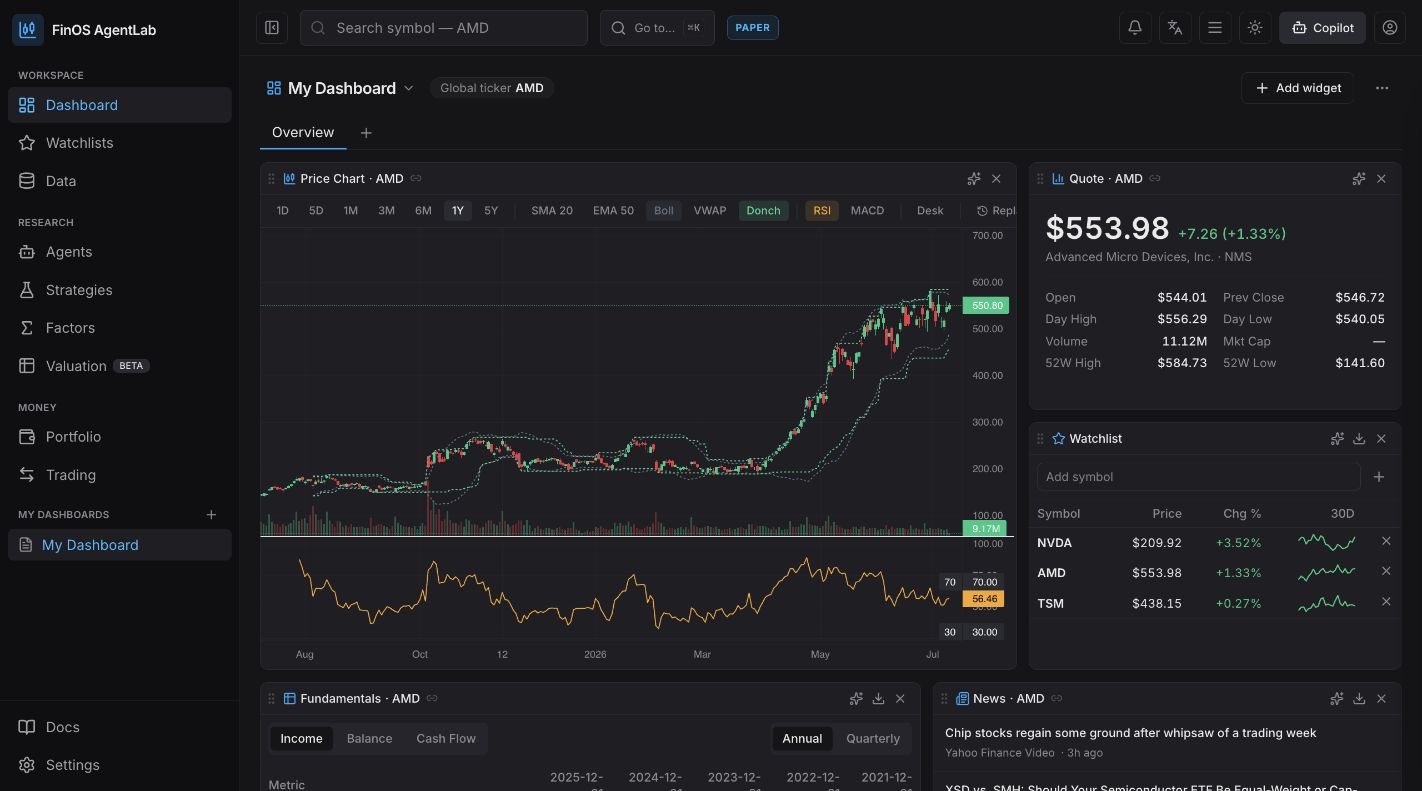
Task: Select the 3M chart range
Action: (x=386, y=211)
